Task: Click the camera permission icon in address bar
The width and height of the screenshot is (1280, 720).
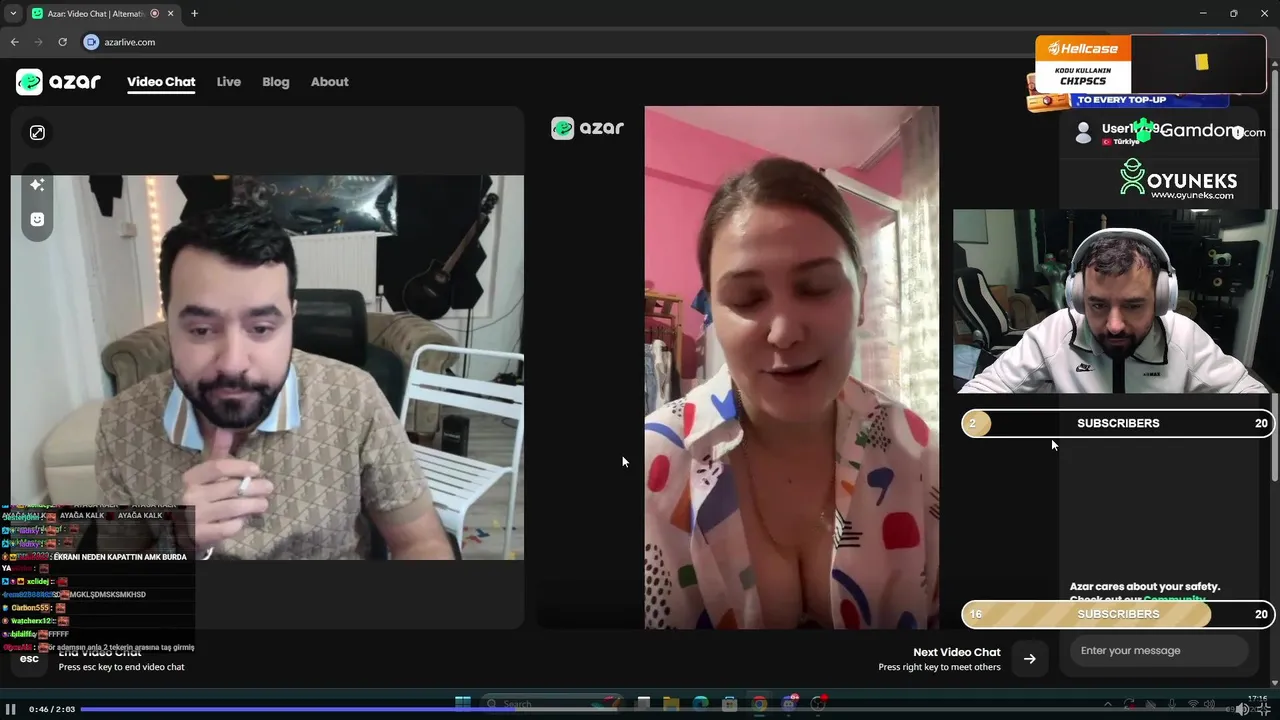Action: pyautogui.click(x=91, y=42)
